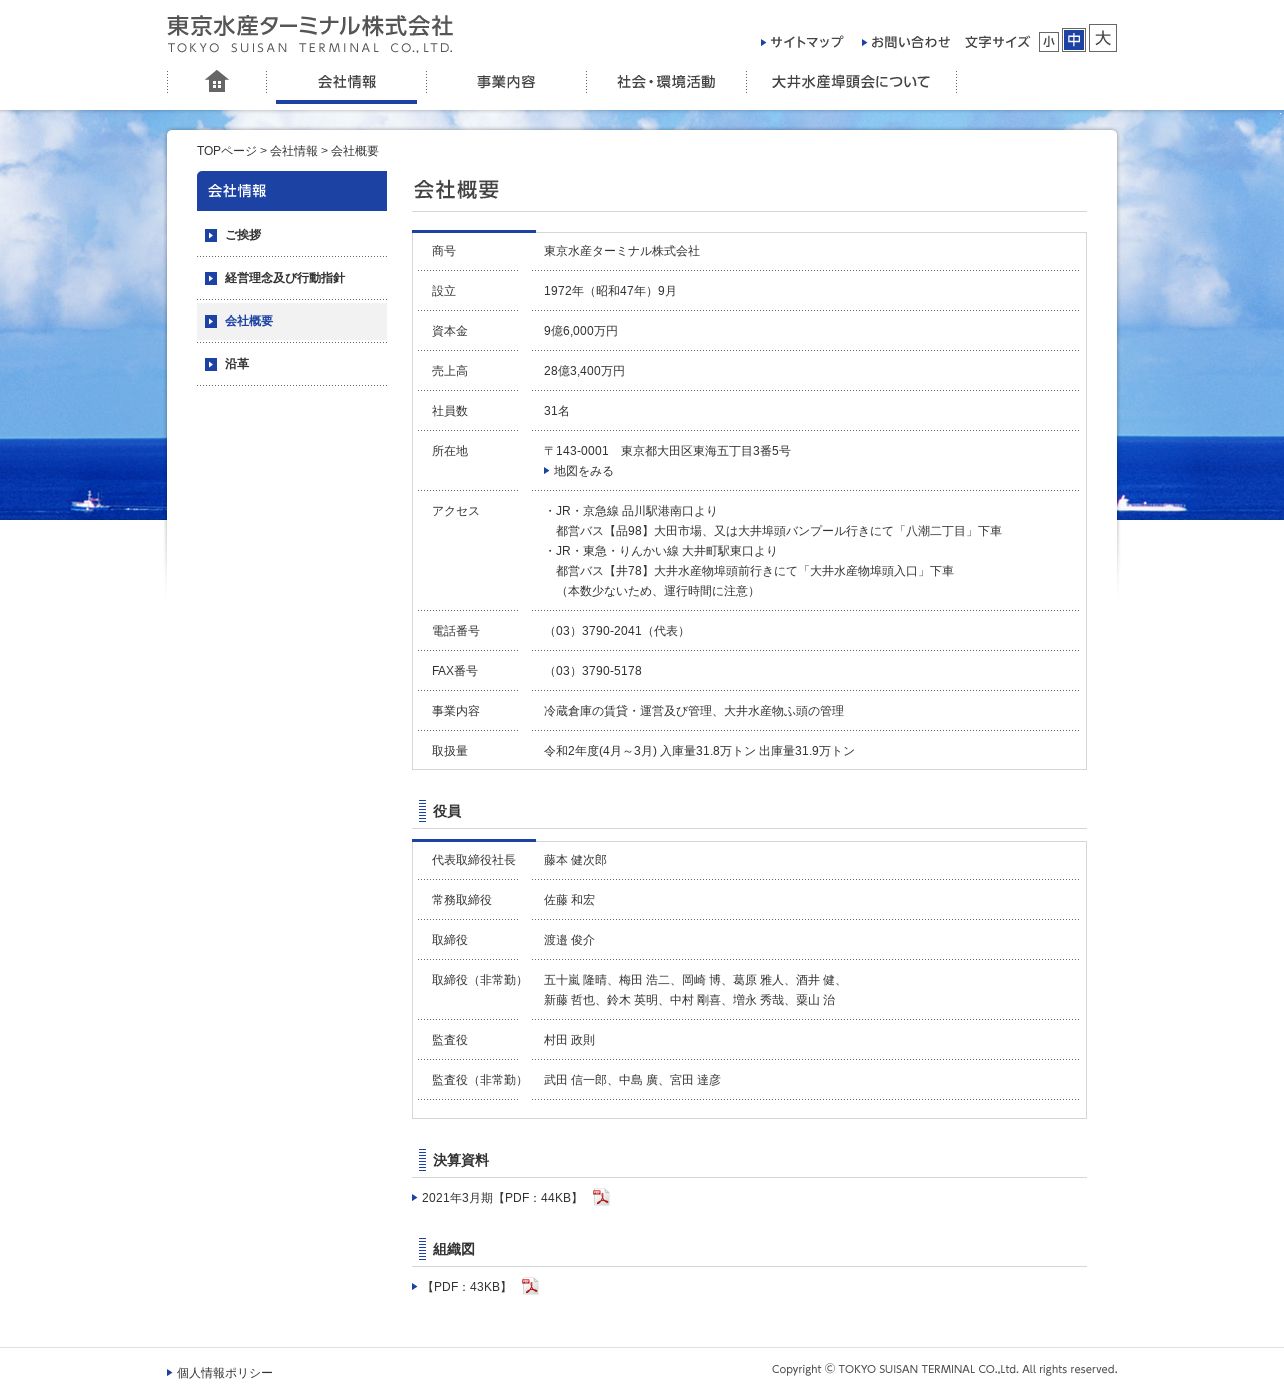Click the phone number （03）3790-2041（代表）
Image resolution: width=1284 pixels, height=1398 pixels.
click(617, 631)
